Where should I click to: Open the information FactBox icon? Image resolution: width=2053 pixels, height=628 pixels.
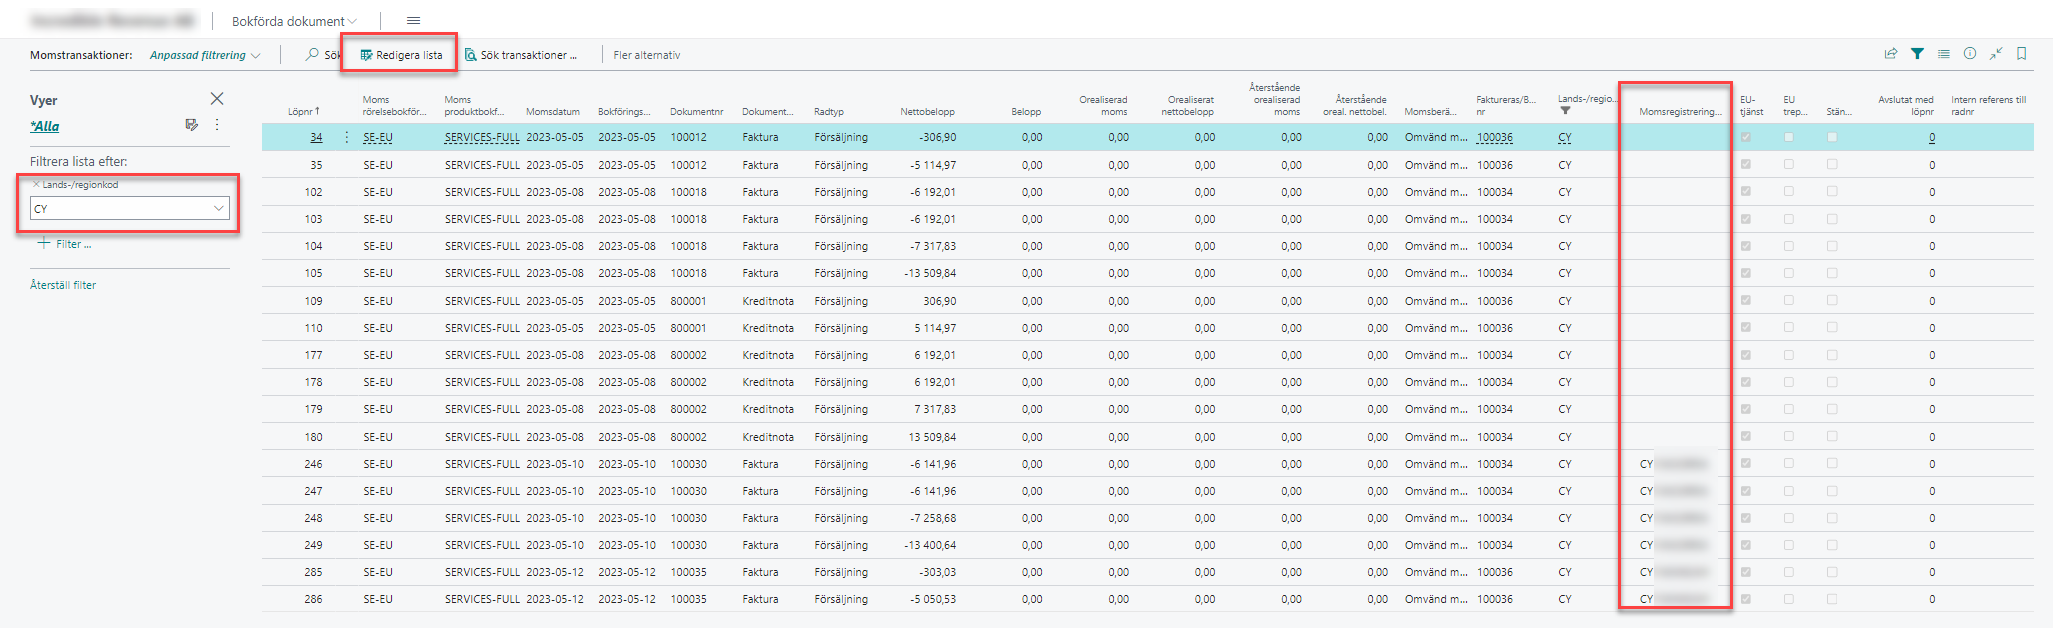pyautogui.click(x=1969, y=54)
